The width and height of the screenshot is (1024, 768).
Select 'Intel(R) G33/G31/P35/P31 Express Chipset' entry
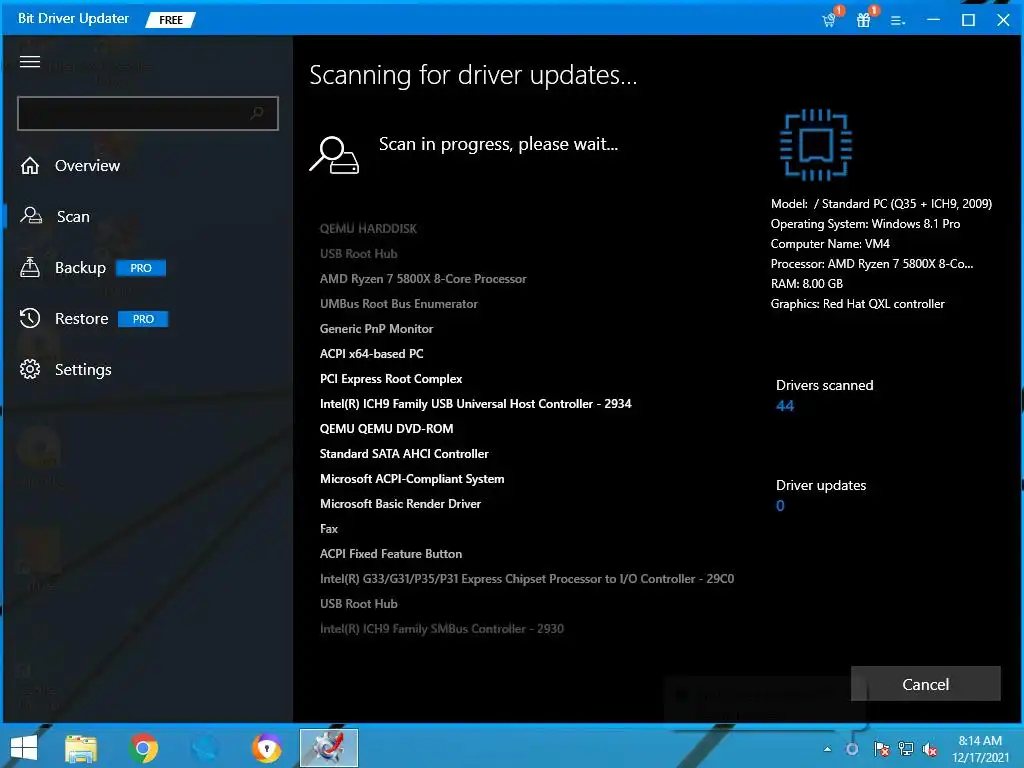(527, 579)
